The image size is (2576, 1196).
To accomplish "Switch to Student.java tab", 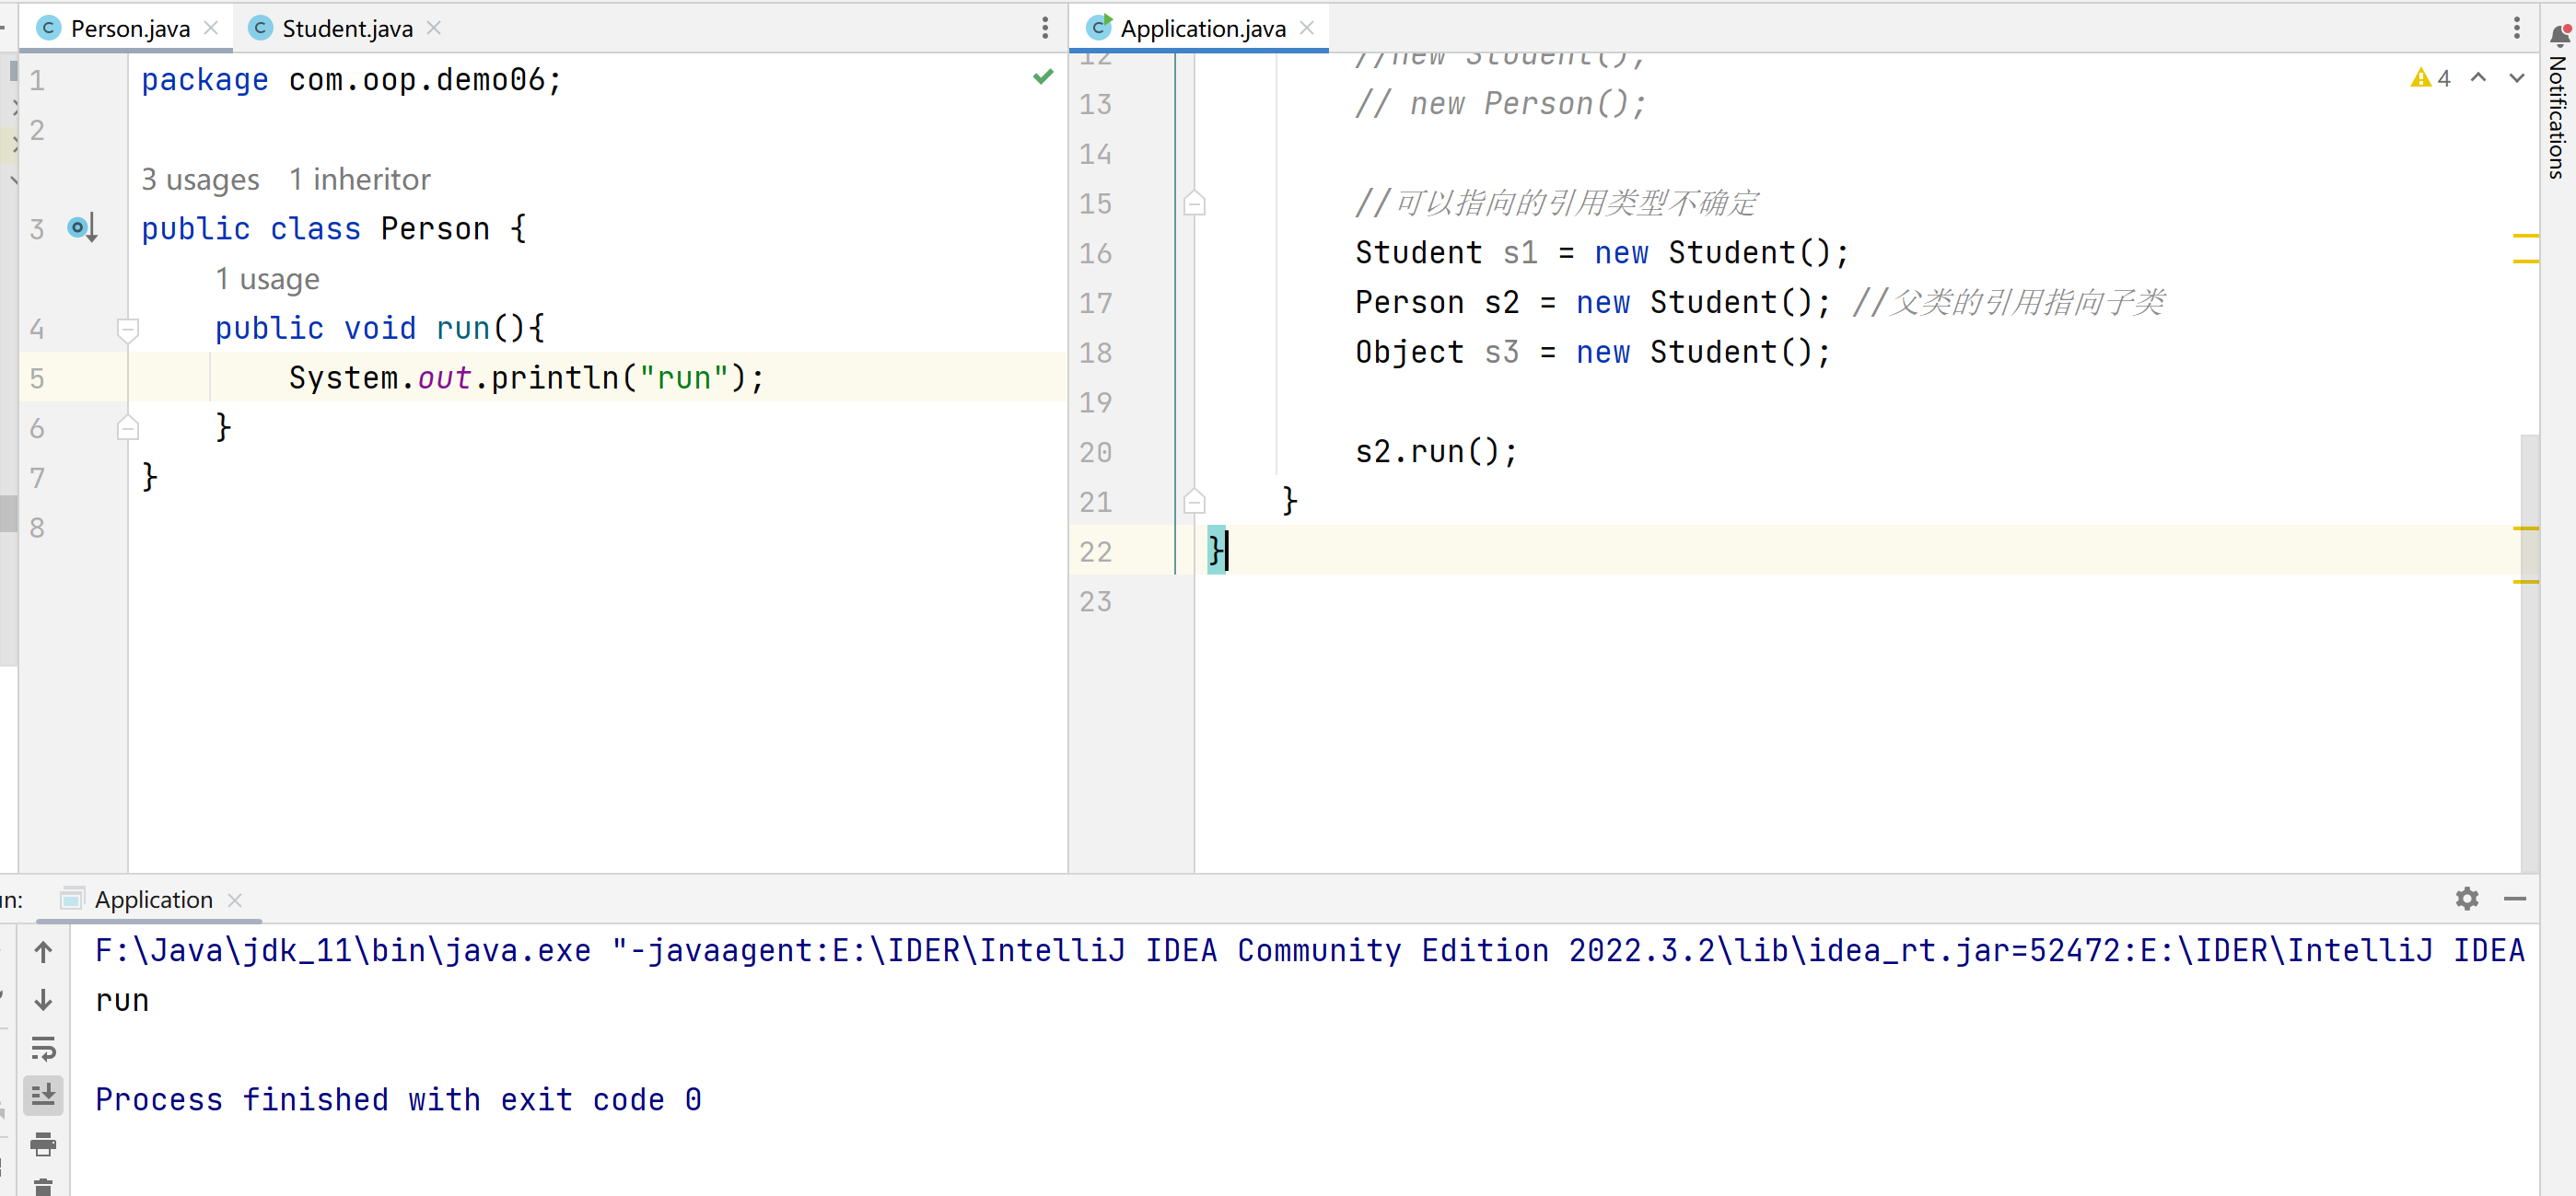I will (346, 28).
